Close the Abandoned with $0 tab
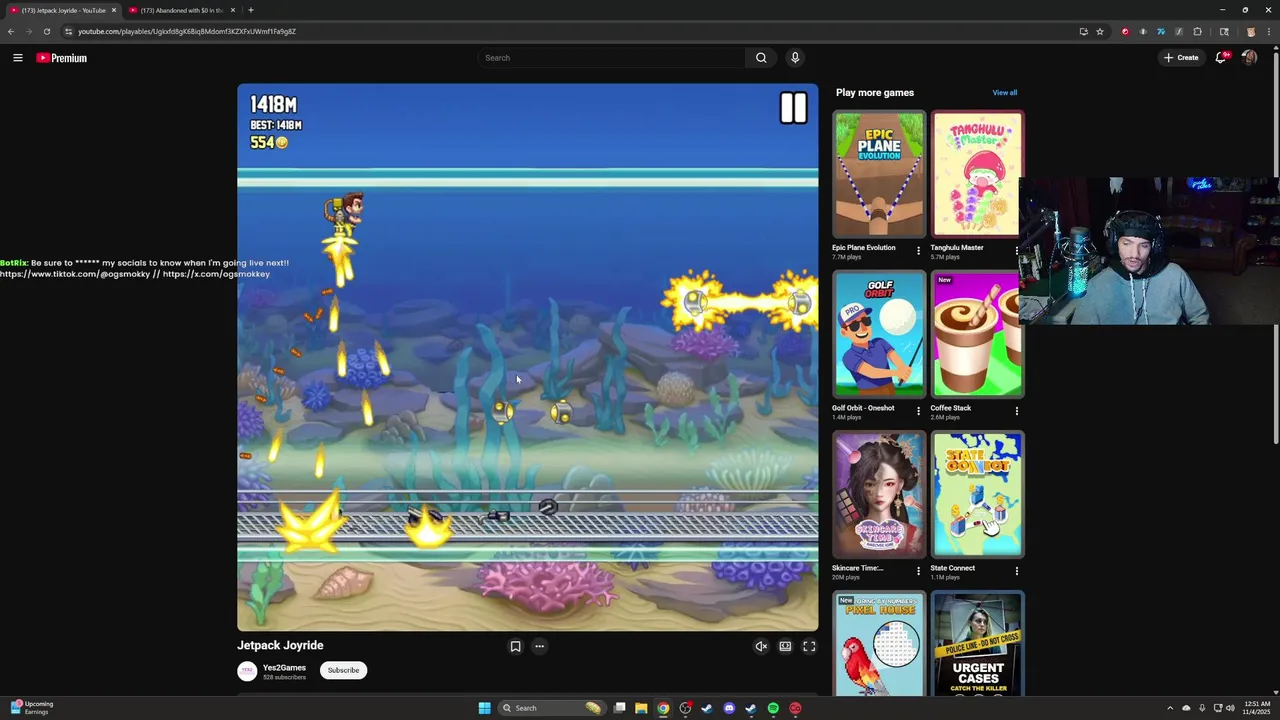 tap(233, 10)
